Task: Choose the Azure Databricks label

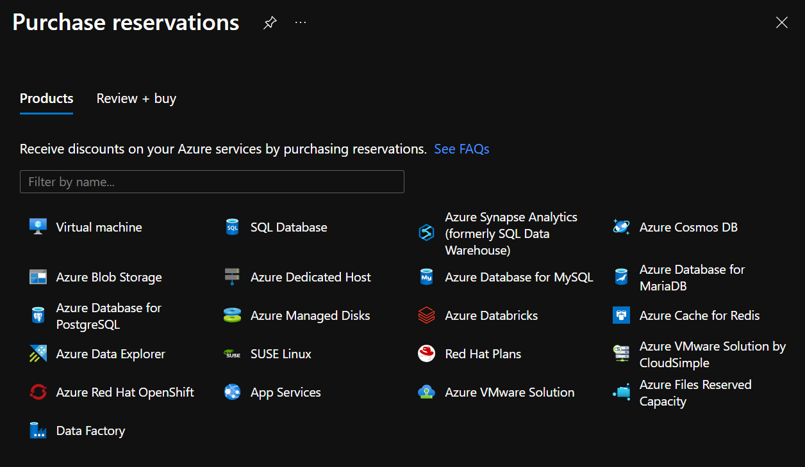Action: coord(491,316)
